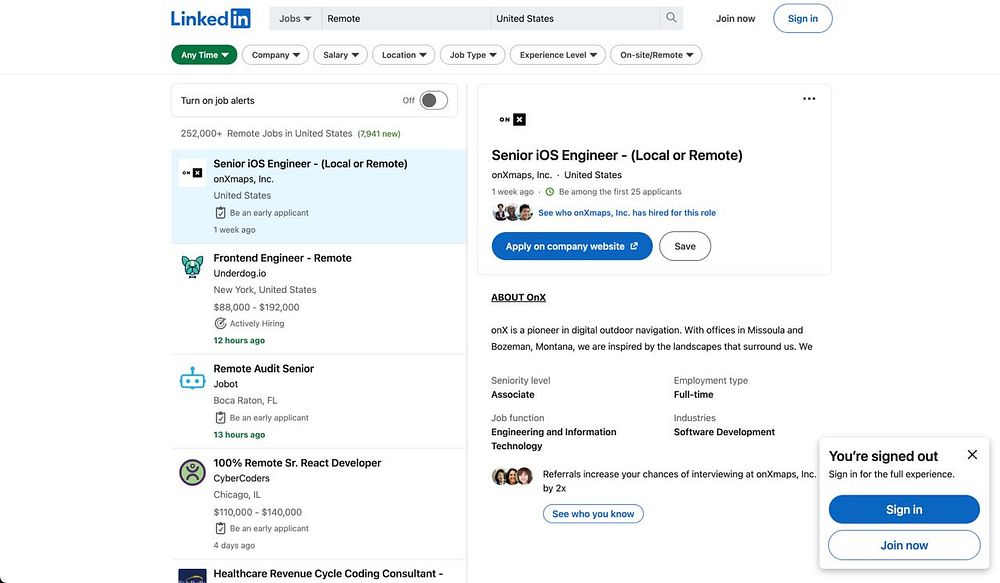This screenshot has width=1000, height=583.
Task: Close the signed out popup
Action: pos(972,455)
